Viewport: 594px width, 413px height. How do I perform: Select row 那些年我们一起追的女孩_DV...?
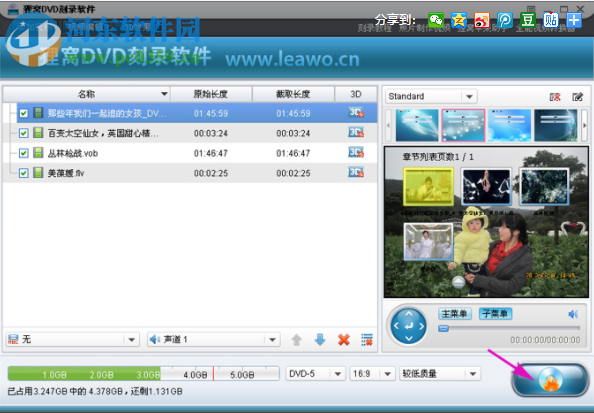coord(197,113)
